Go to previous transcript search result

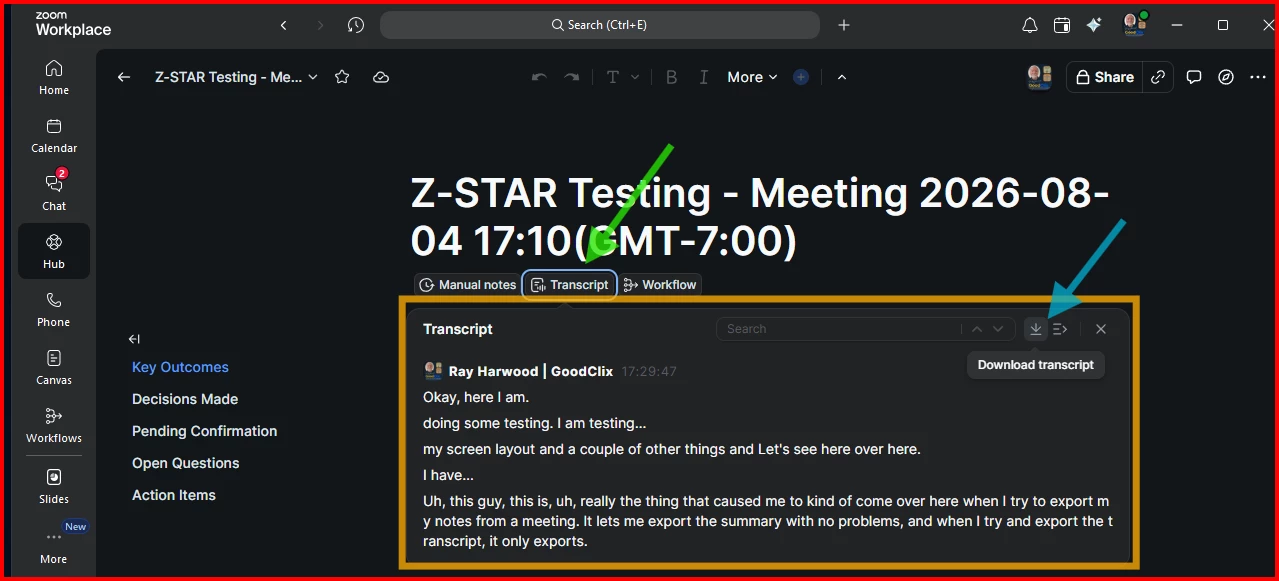976,329
